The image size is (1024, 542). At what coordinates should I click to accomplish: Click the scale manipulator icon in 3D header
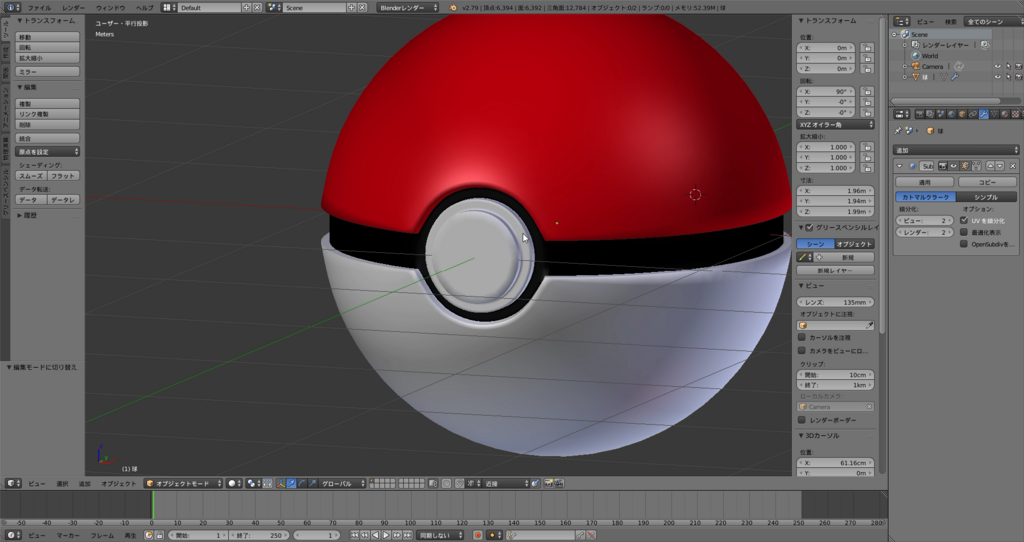point(312,484)
